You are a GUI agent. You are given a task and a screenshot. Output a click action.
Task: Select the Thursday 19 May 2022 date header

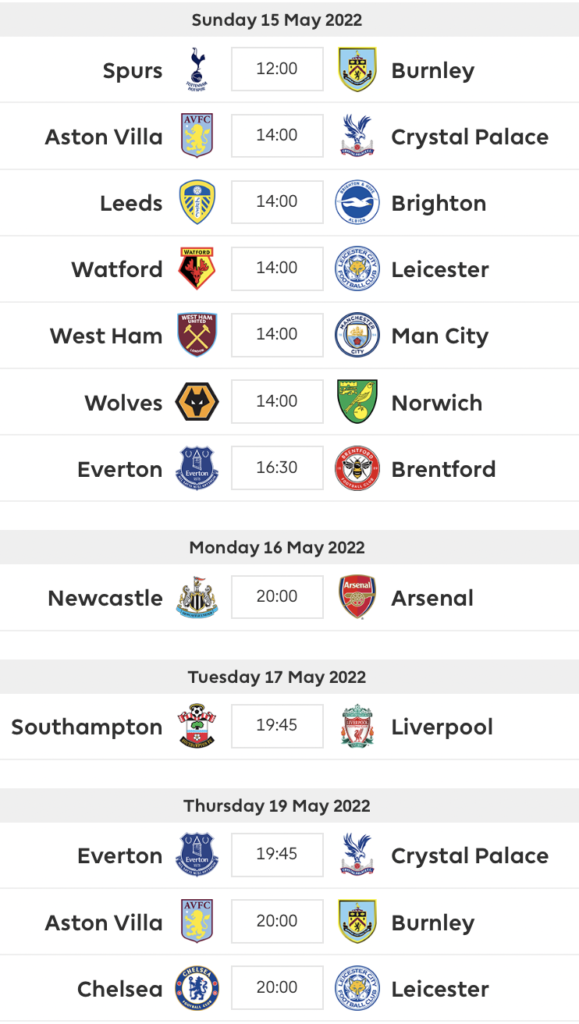coord(277,805)
